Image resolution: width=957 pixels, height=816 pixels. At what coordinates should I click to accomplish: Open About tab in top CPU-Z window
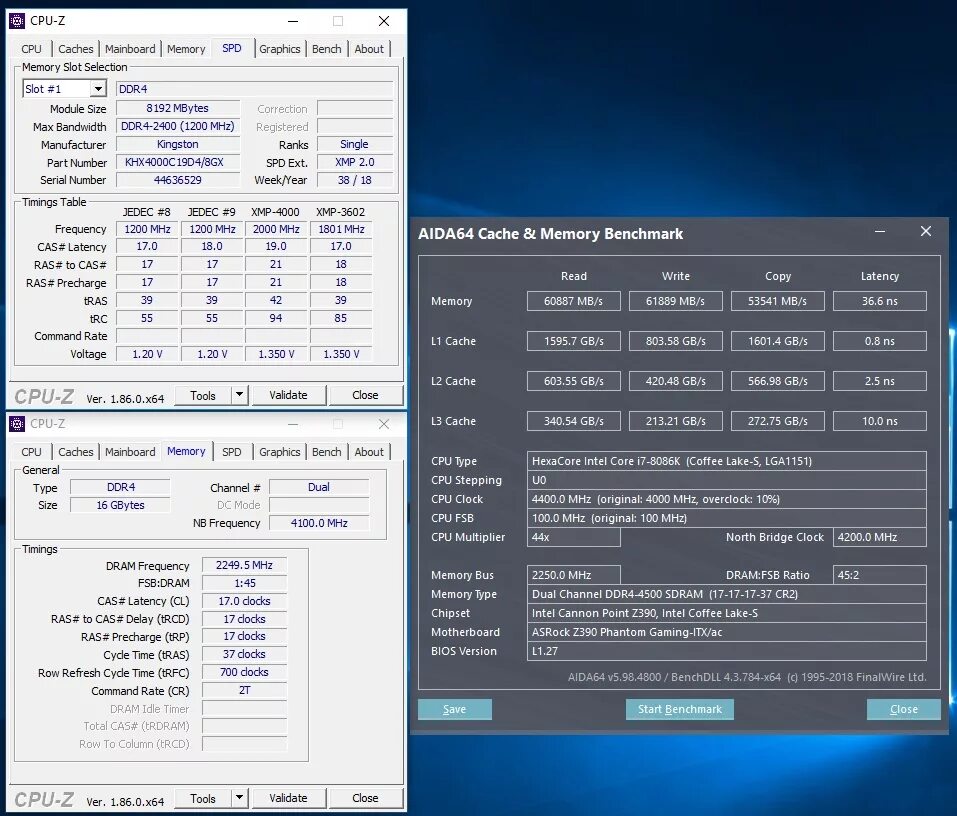(369, 49)
